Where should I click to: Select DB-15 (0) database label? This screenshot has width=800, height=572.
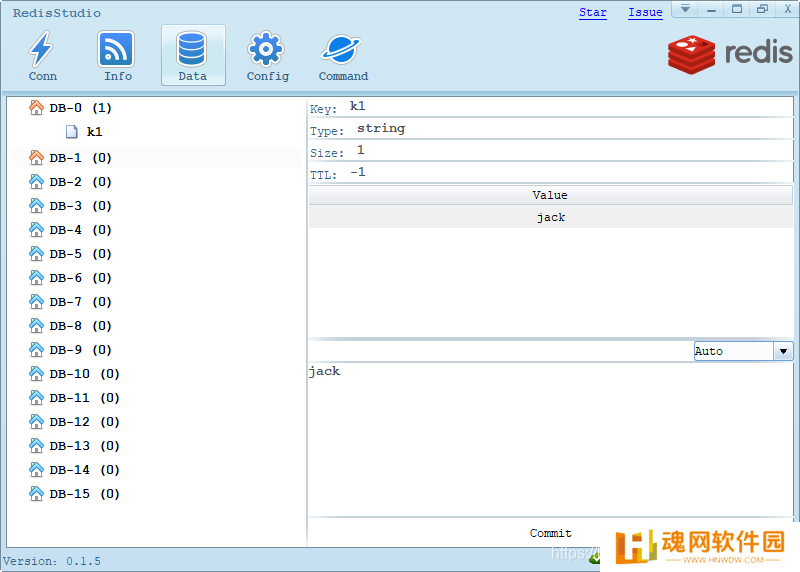pyautogui.click(x=84, y=493)
